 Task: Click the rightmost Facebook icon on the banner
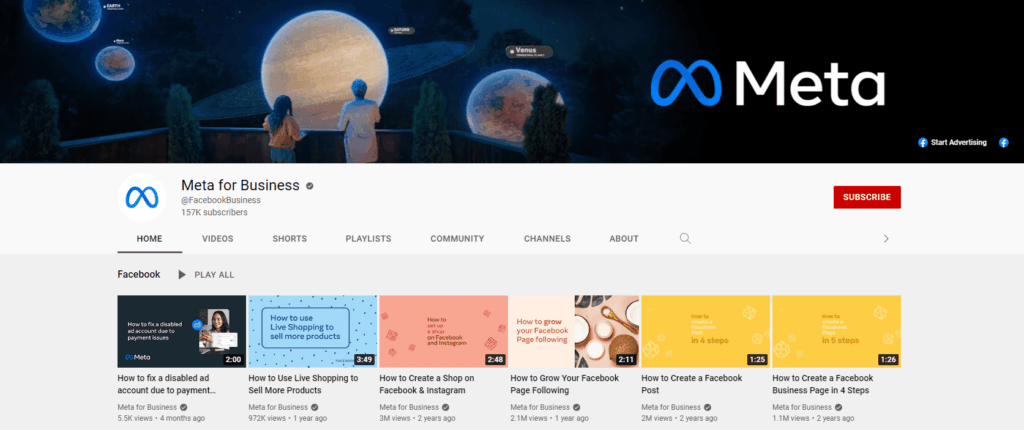[1004, 142]
